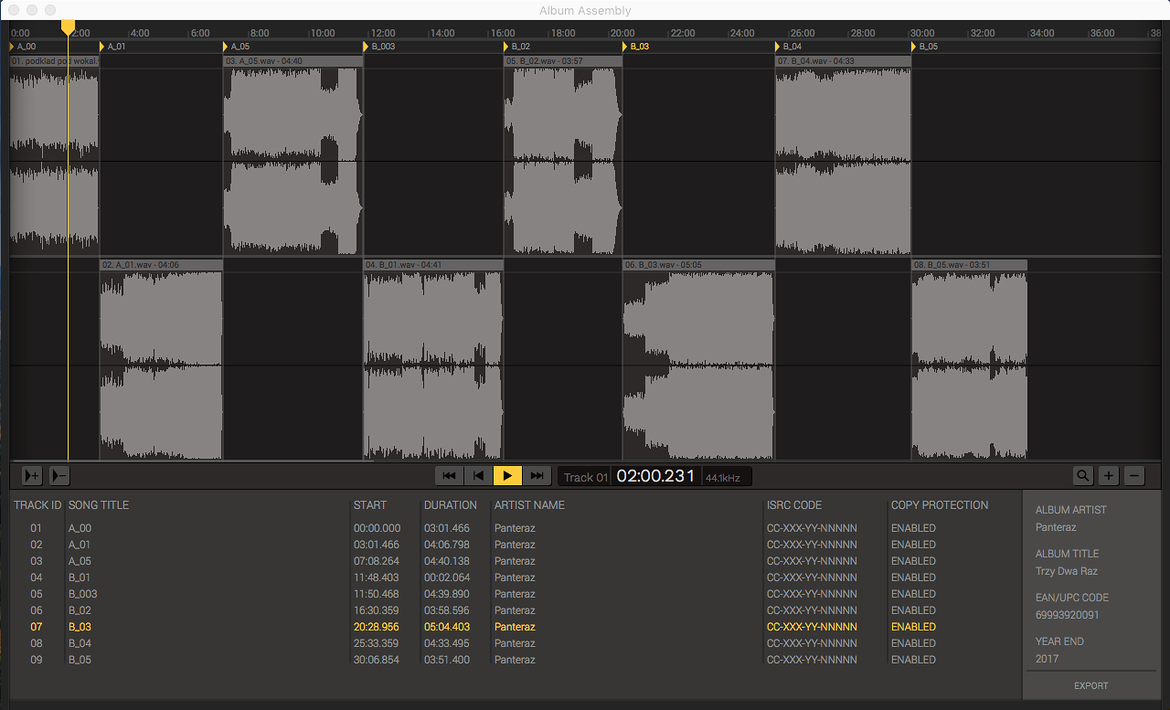Click the yellow playhead handle on the ruler
The width and height of the screenshot is (1170, 710).
[x=68, y=28]
